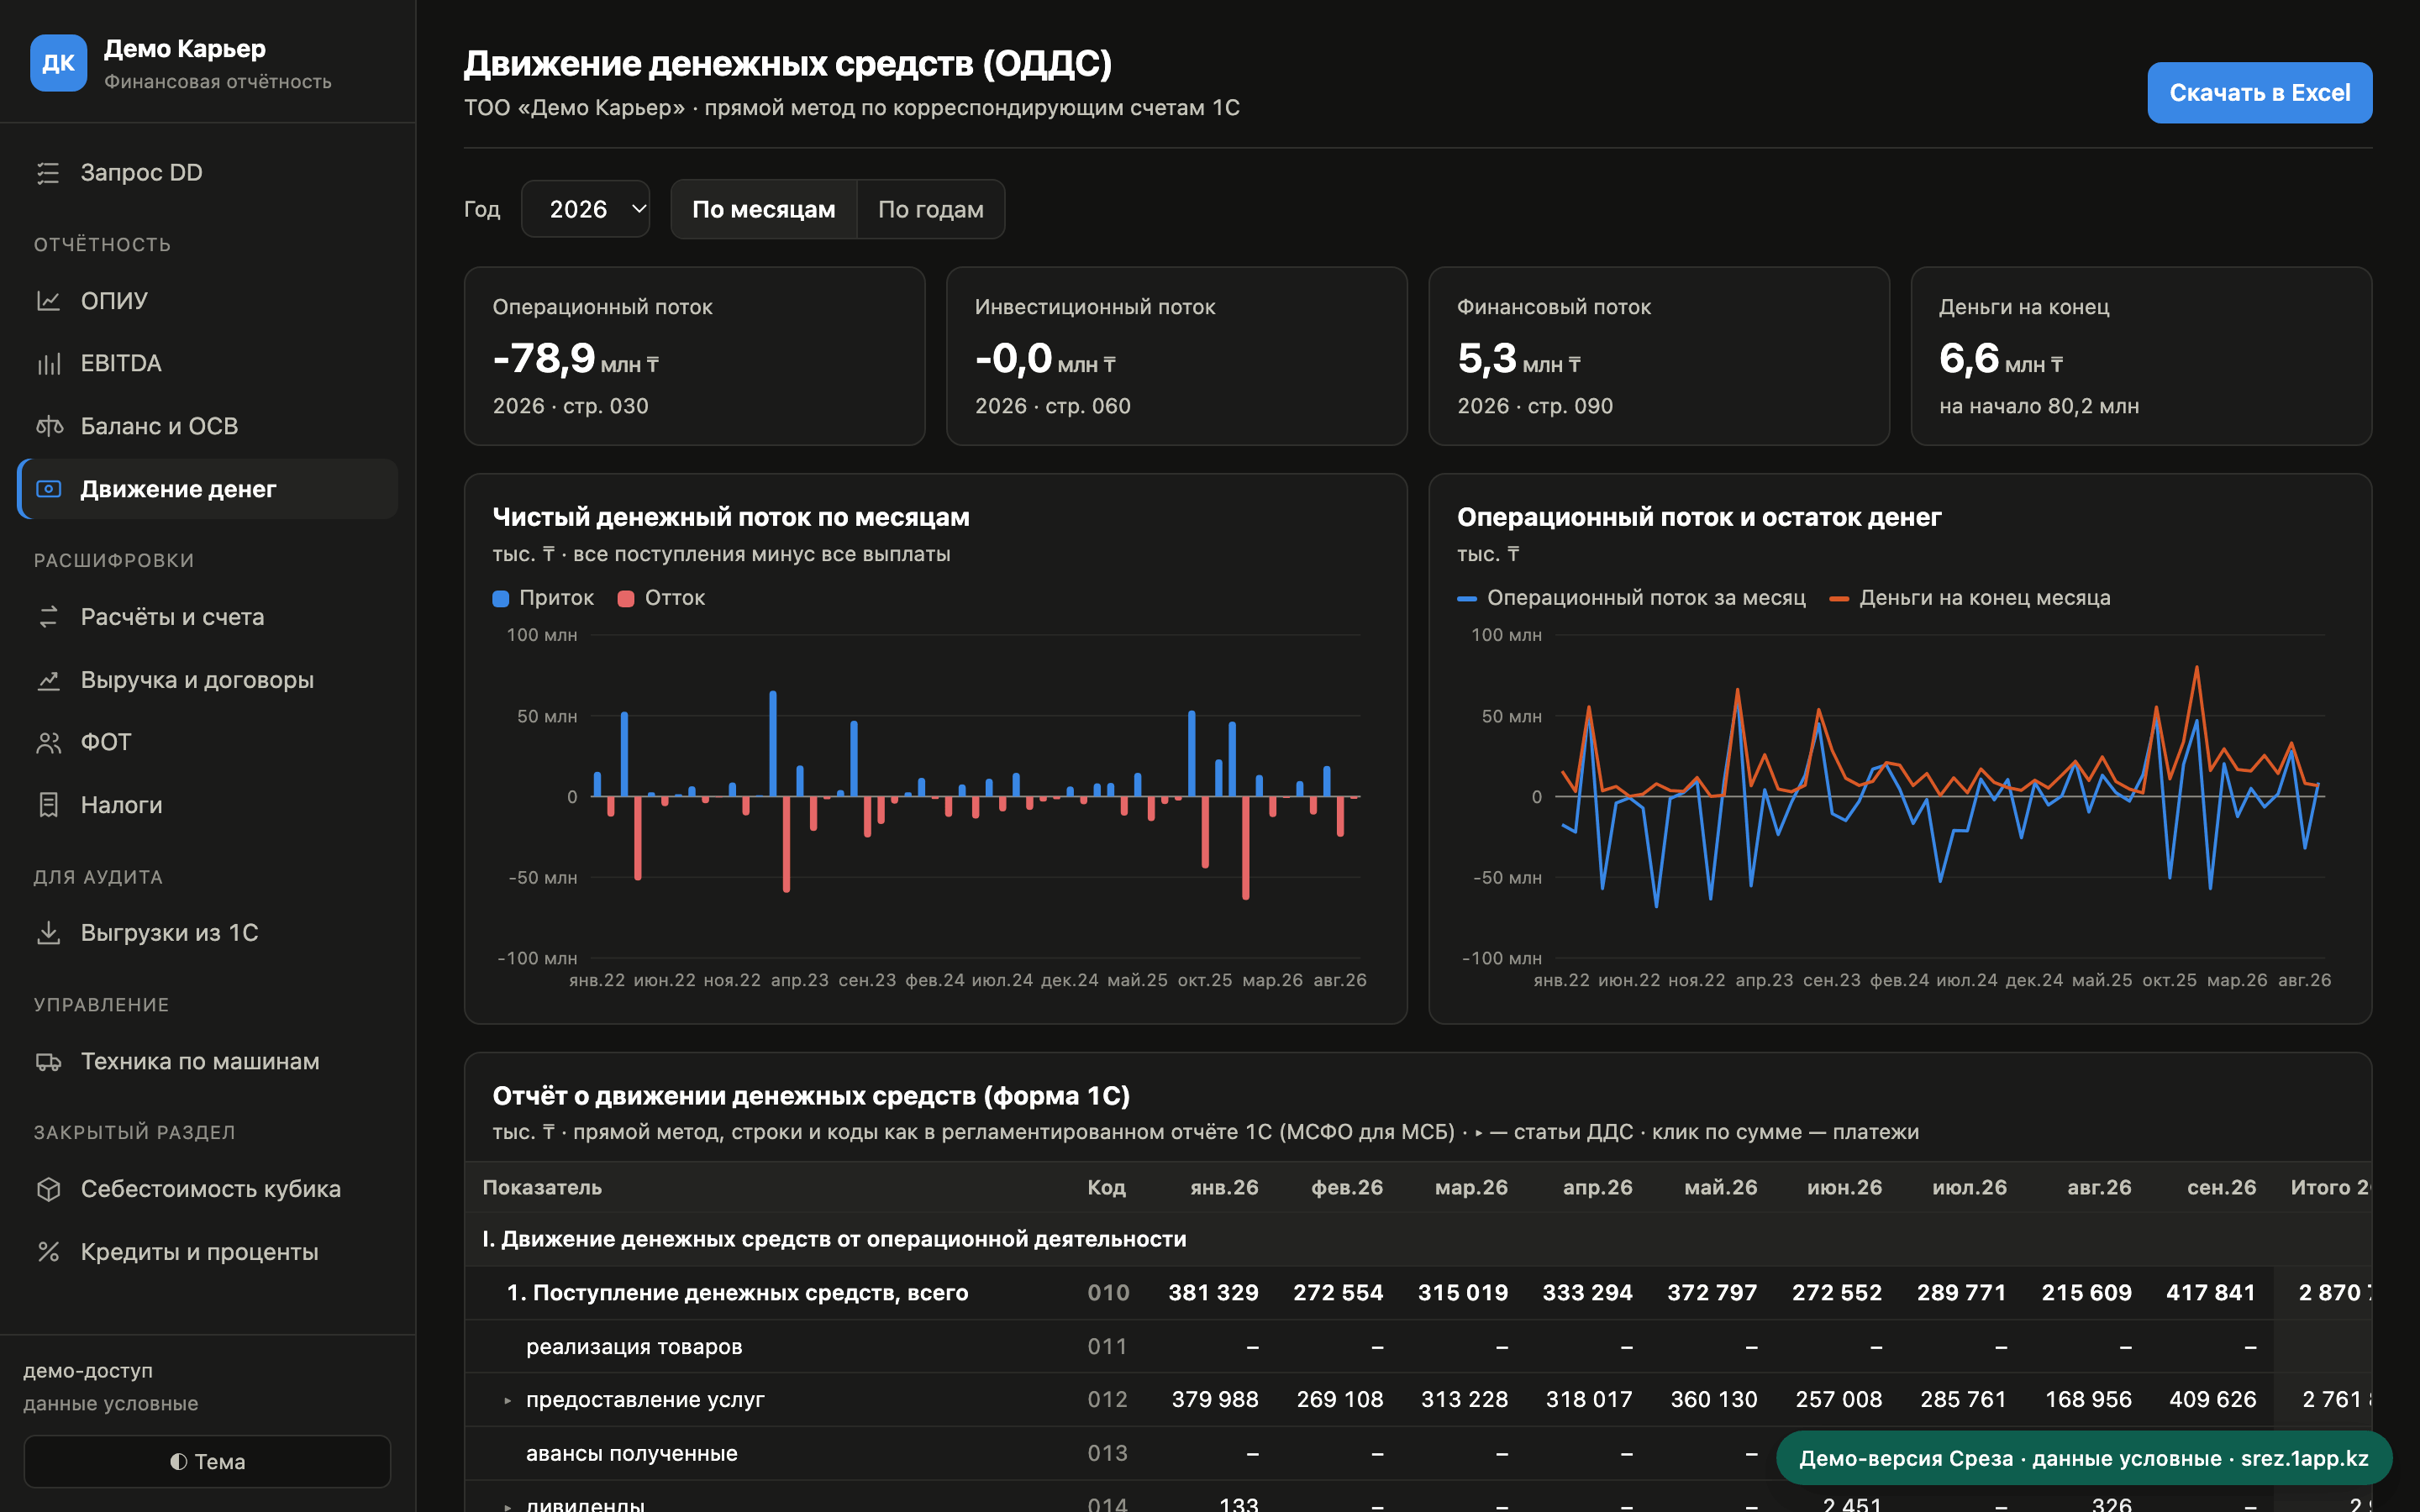Open Баланс и ОСВ report
This screenshot has width=2420, height=1512.
[x=208, y=426]
